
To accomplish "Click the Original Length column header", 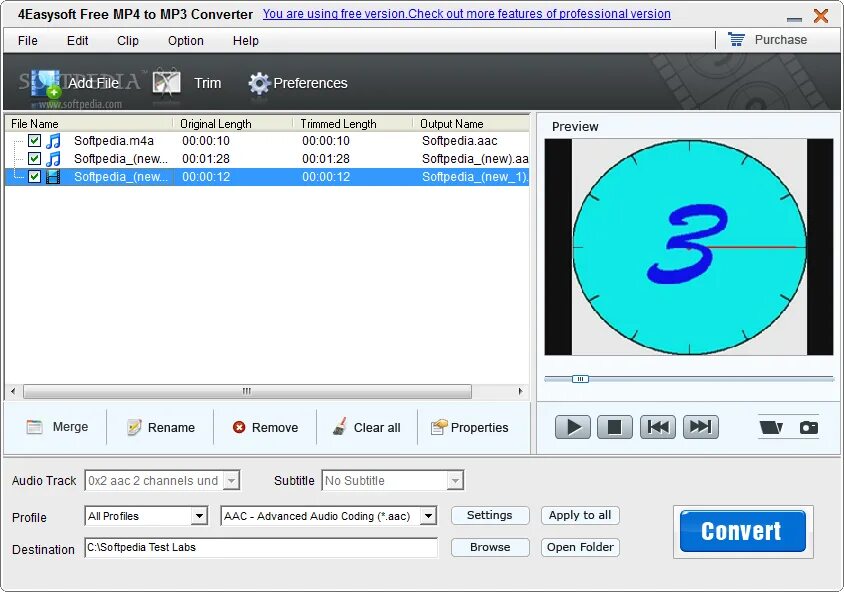I will tap(233, 124).
